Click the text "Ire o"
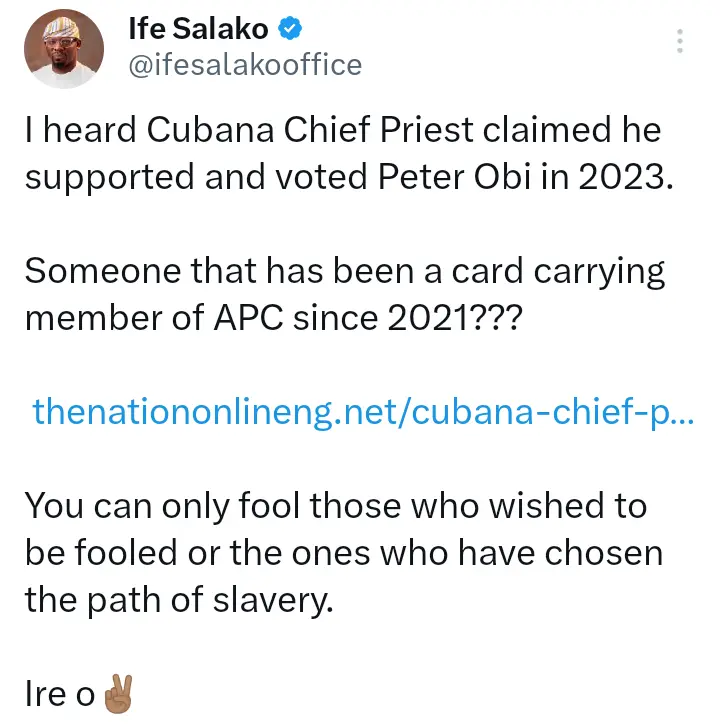Viewport: 720px width, 728px height. (x=58, y=694)
